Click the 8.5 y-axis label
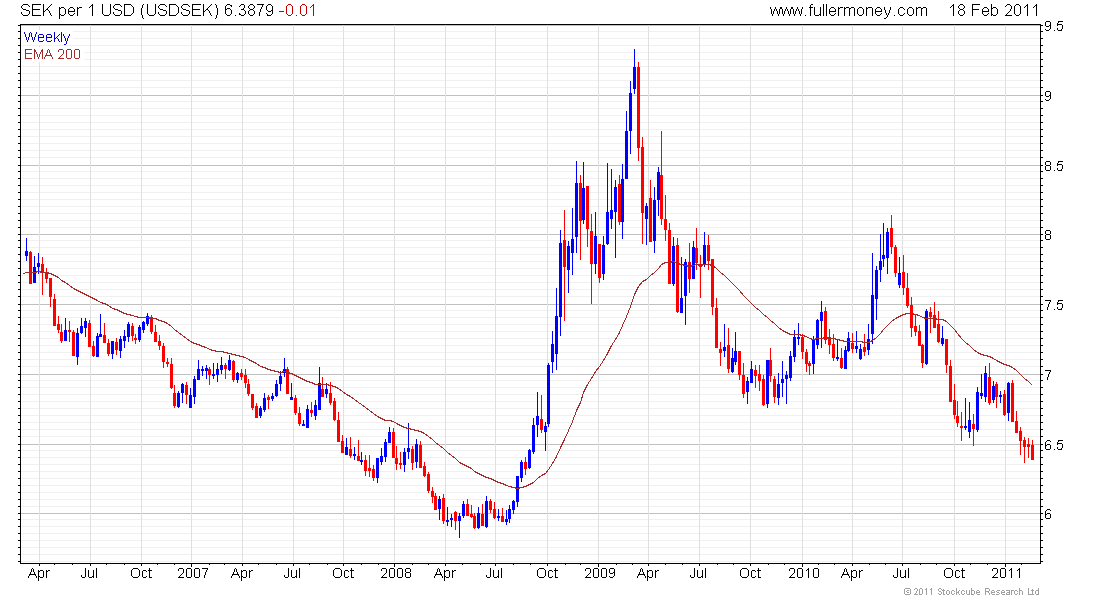Image resolution: width=1100 pixels, height=600 pixels. click(x=1053, y=166)
